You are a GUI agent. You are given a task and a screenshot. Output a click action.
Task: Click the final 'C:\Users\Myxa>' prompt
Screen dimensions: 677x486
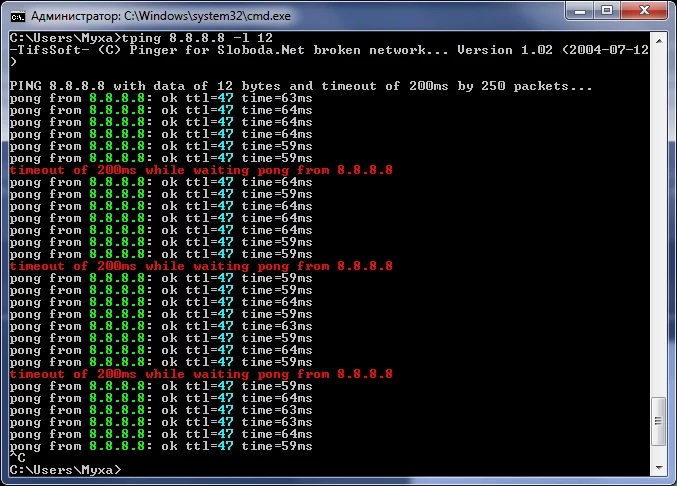(x=66, y=470)
